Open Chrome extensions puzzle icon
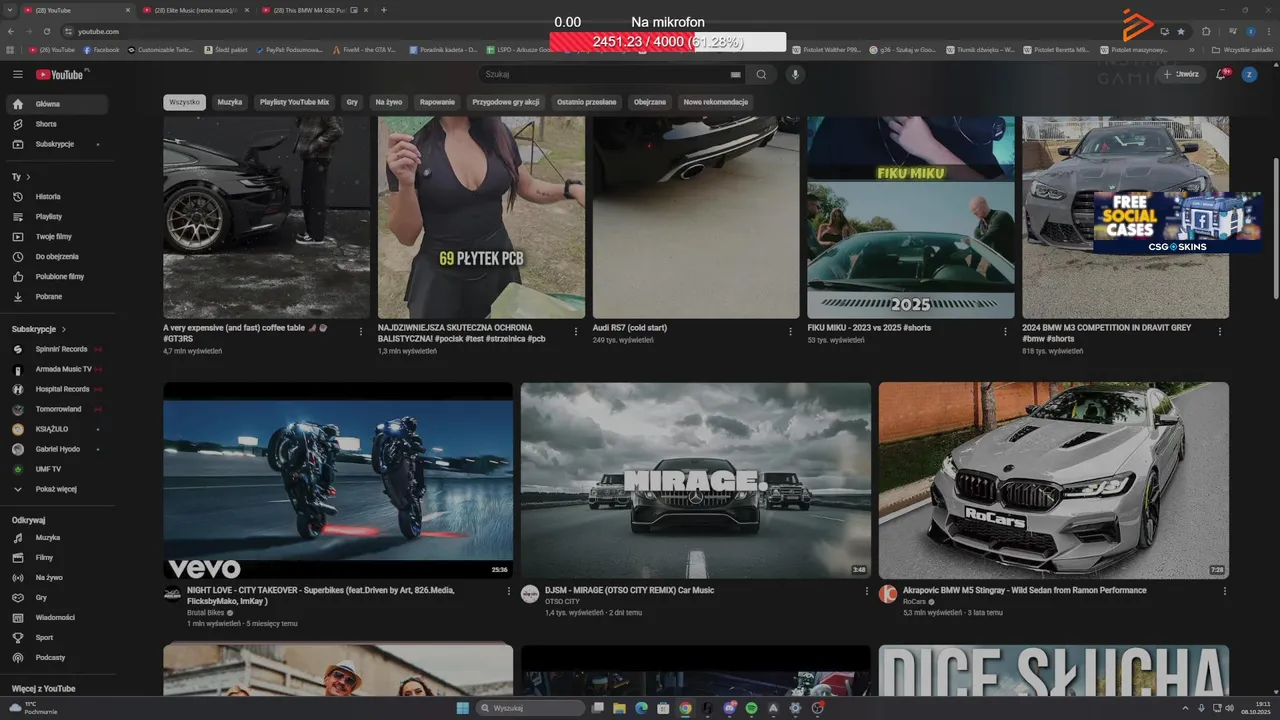 click(1206, 31)
